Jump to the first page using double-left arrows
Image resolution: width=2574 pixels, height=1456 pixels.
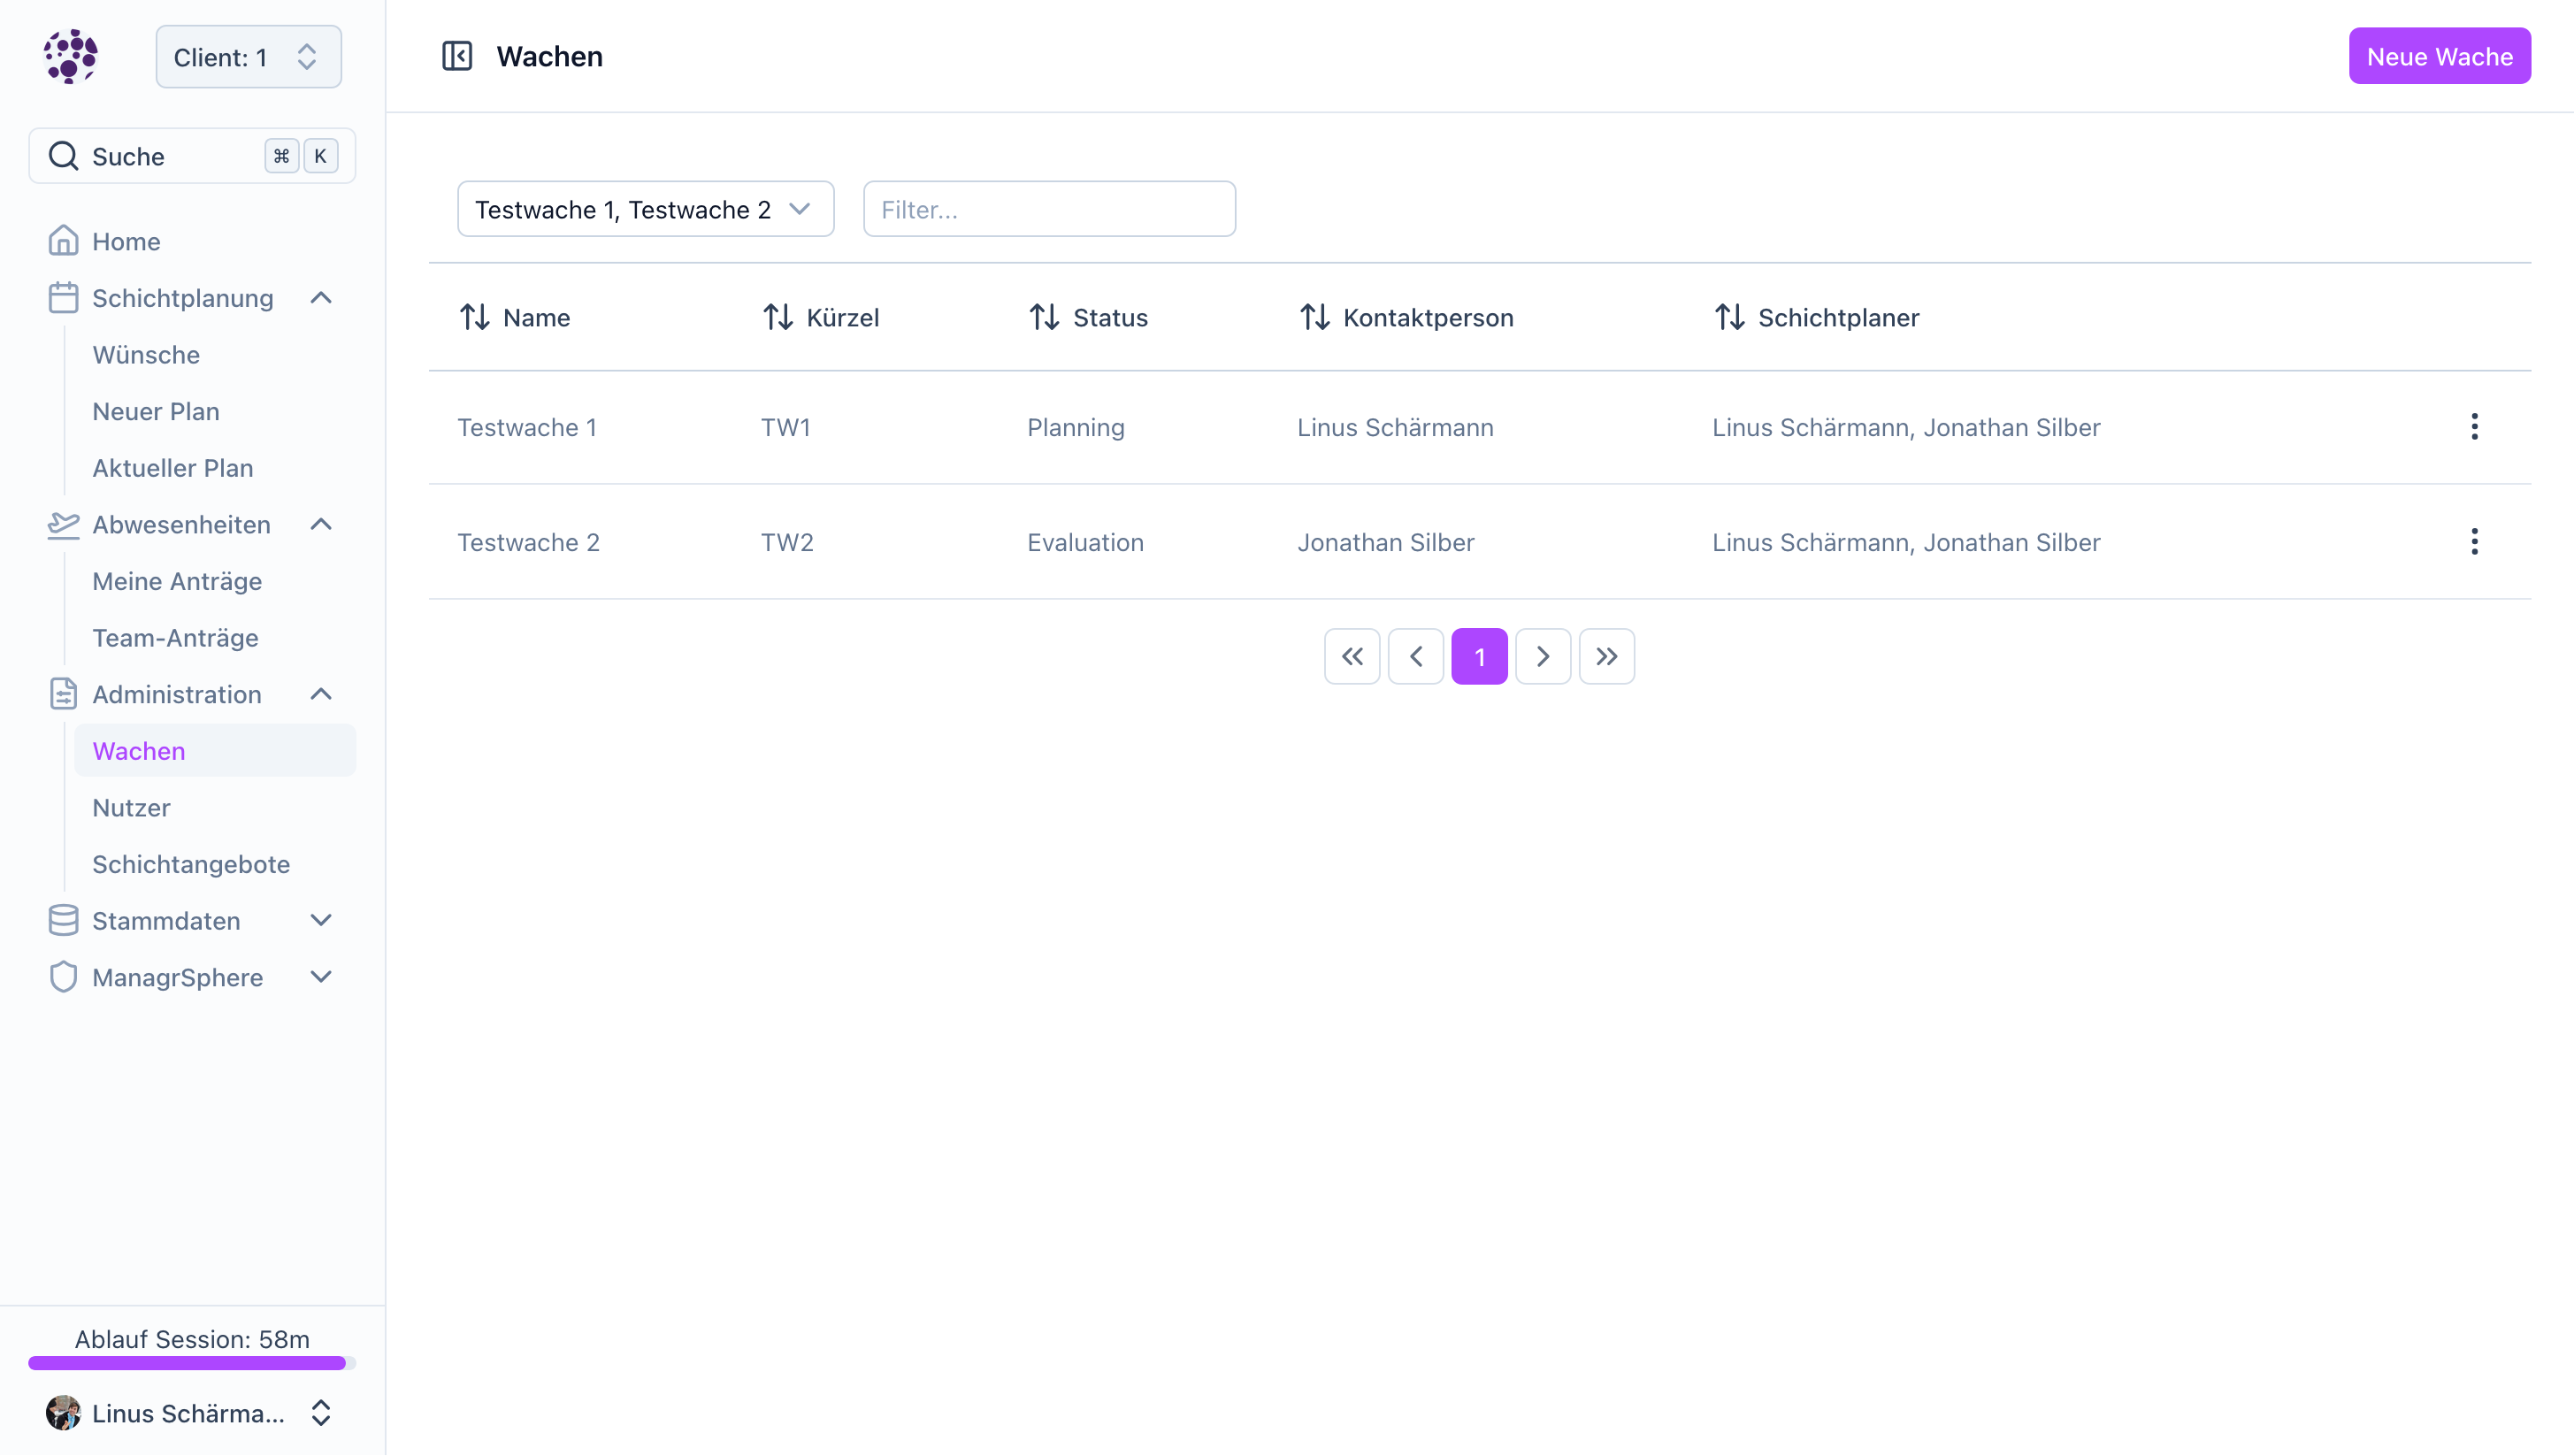click(x=1352, y=657)
